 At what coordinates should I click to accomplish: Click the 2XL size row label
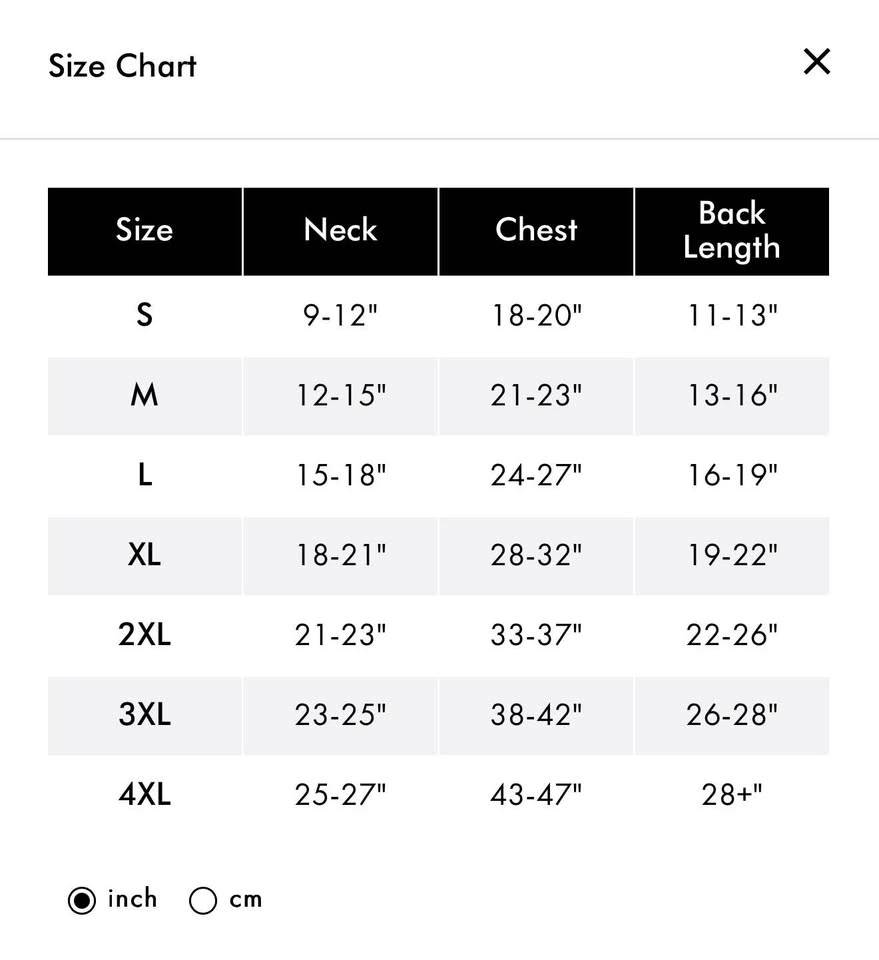144,634
